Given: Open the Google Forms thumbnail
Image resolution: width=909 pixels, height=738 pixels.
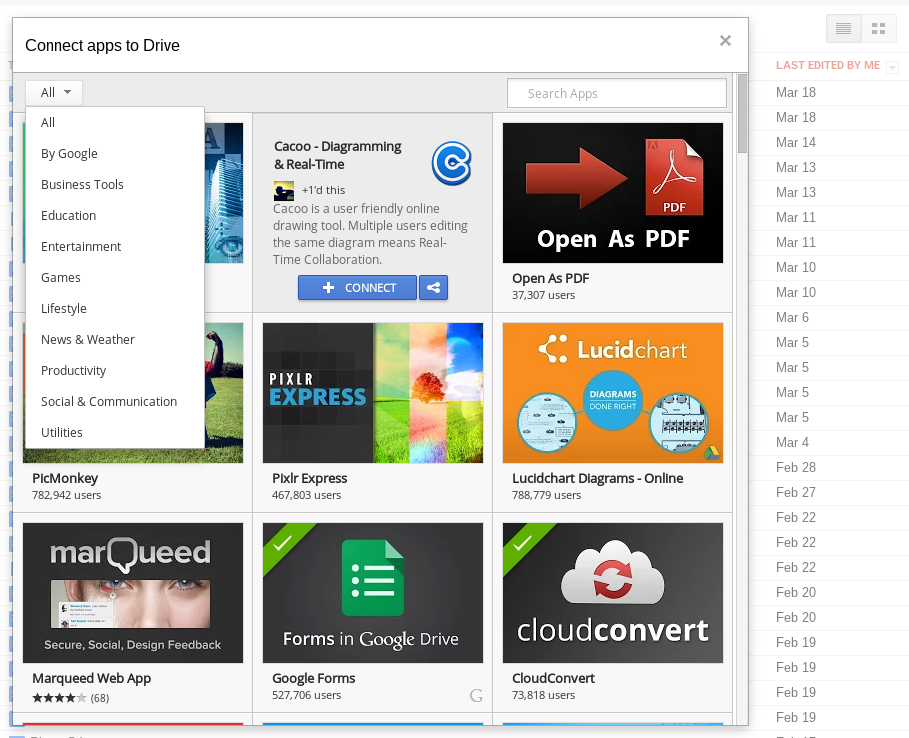Looking at the screenshot, I should (x=373, y=593).
